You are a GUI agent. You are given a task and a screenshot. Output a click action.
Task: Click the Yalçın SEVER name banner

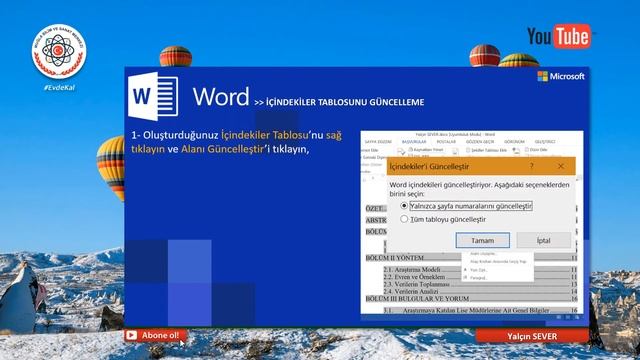pyautogui.click(x=532, y=336)
